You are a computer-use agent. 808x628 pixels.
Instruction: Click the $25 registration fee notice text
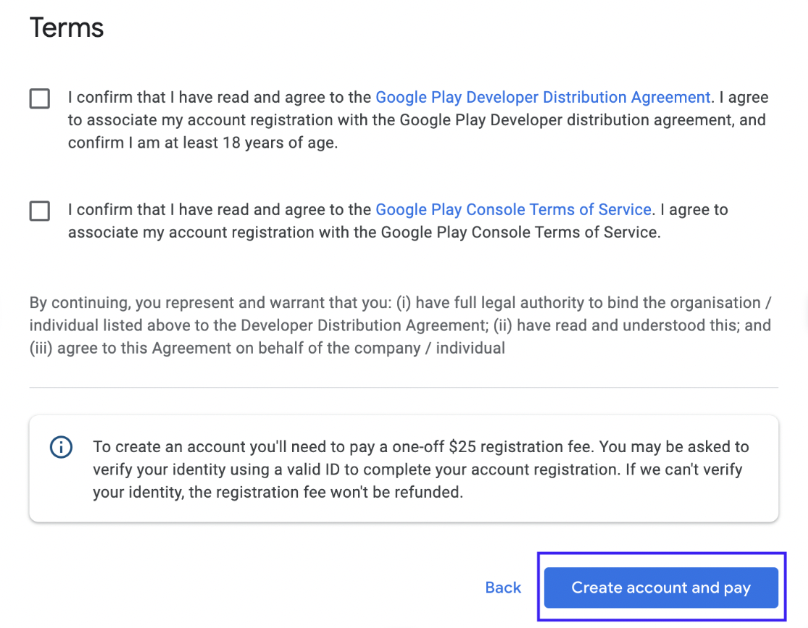(x=421, y=469)
